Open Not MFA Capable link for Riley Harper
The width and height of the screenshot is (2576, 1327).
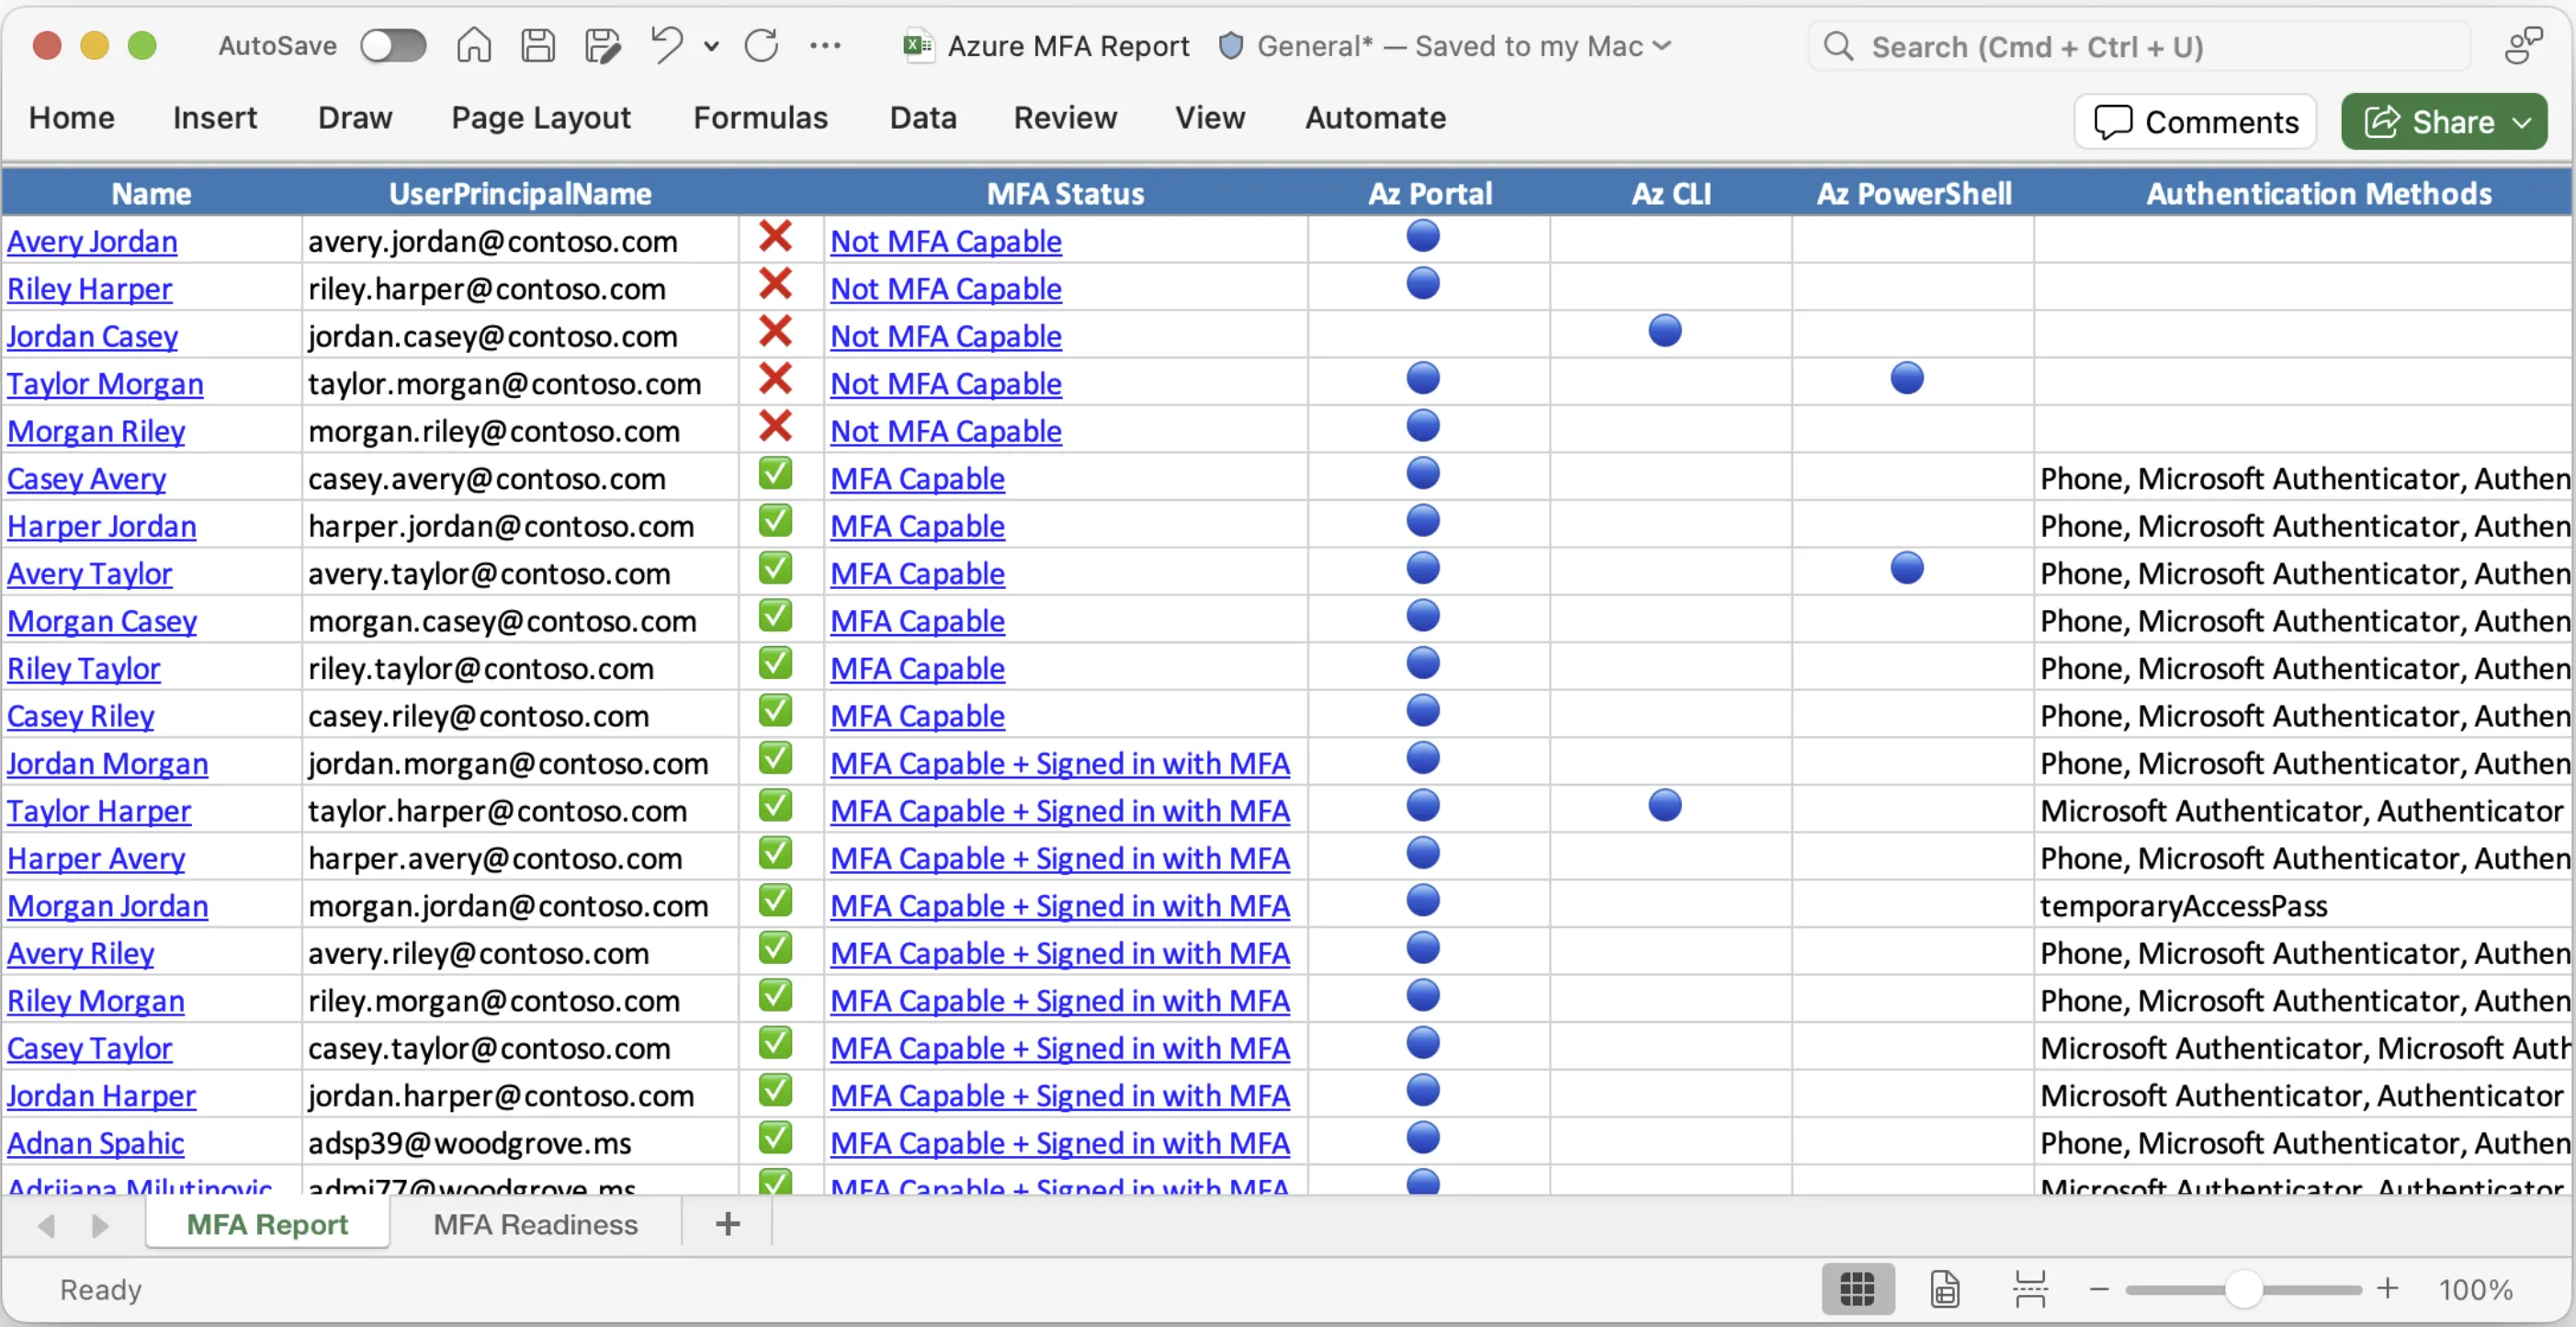[946, 289]
